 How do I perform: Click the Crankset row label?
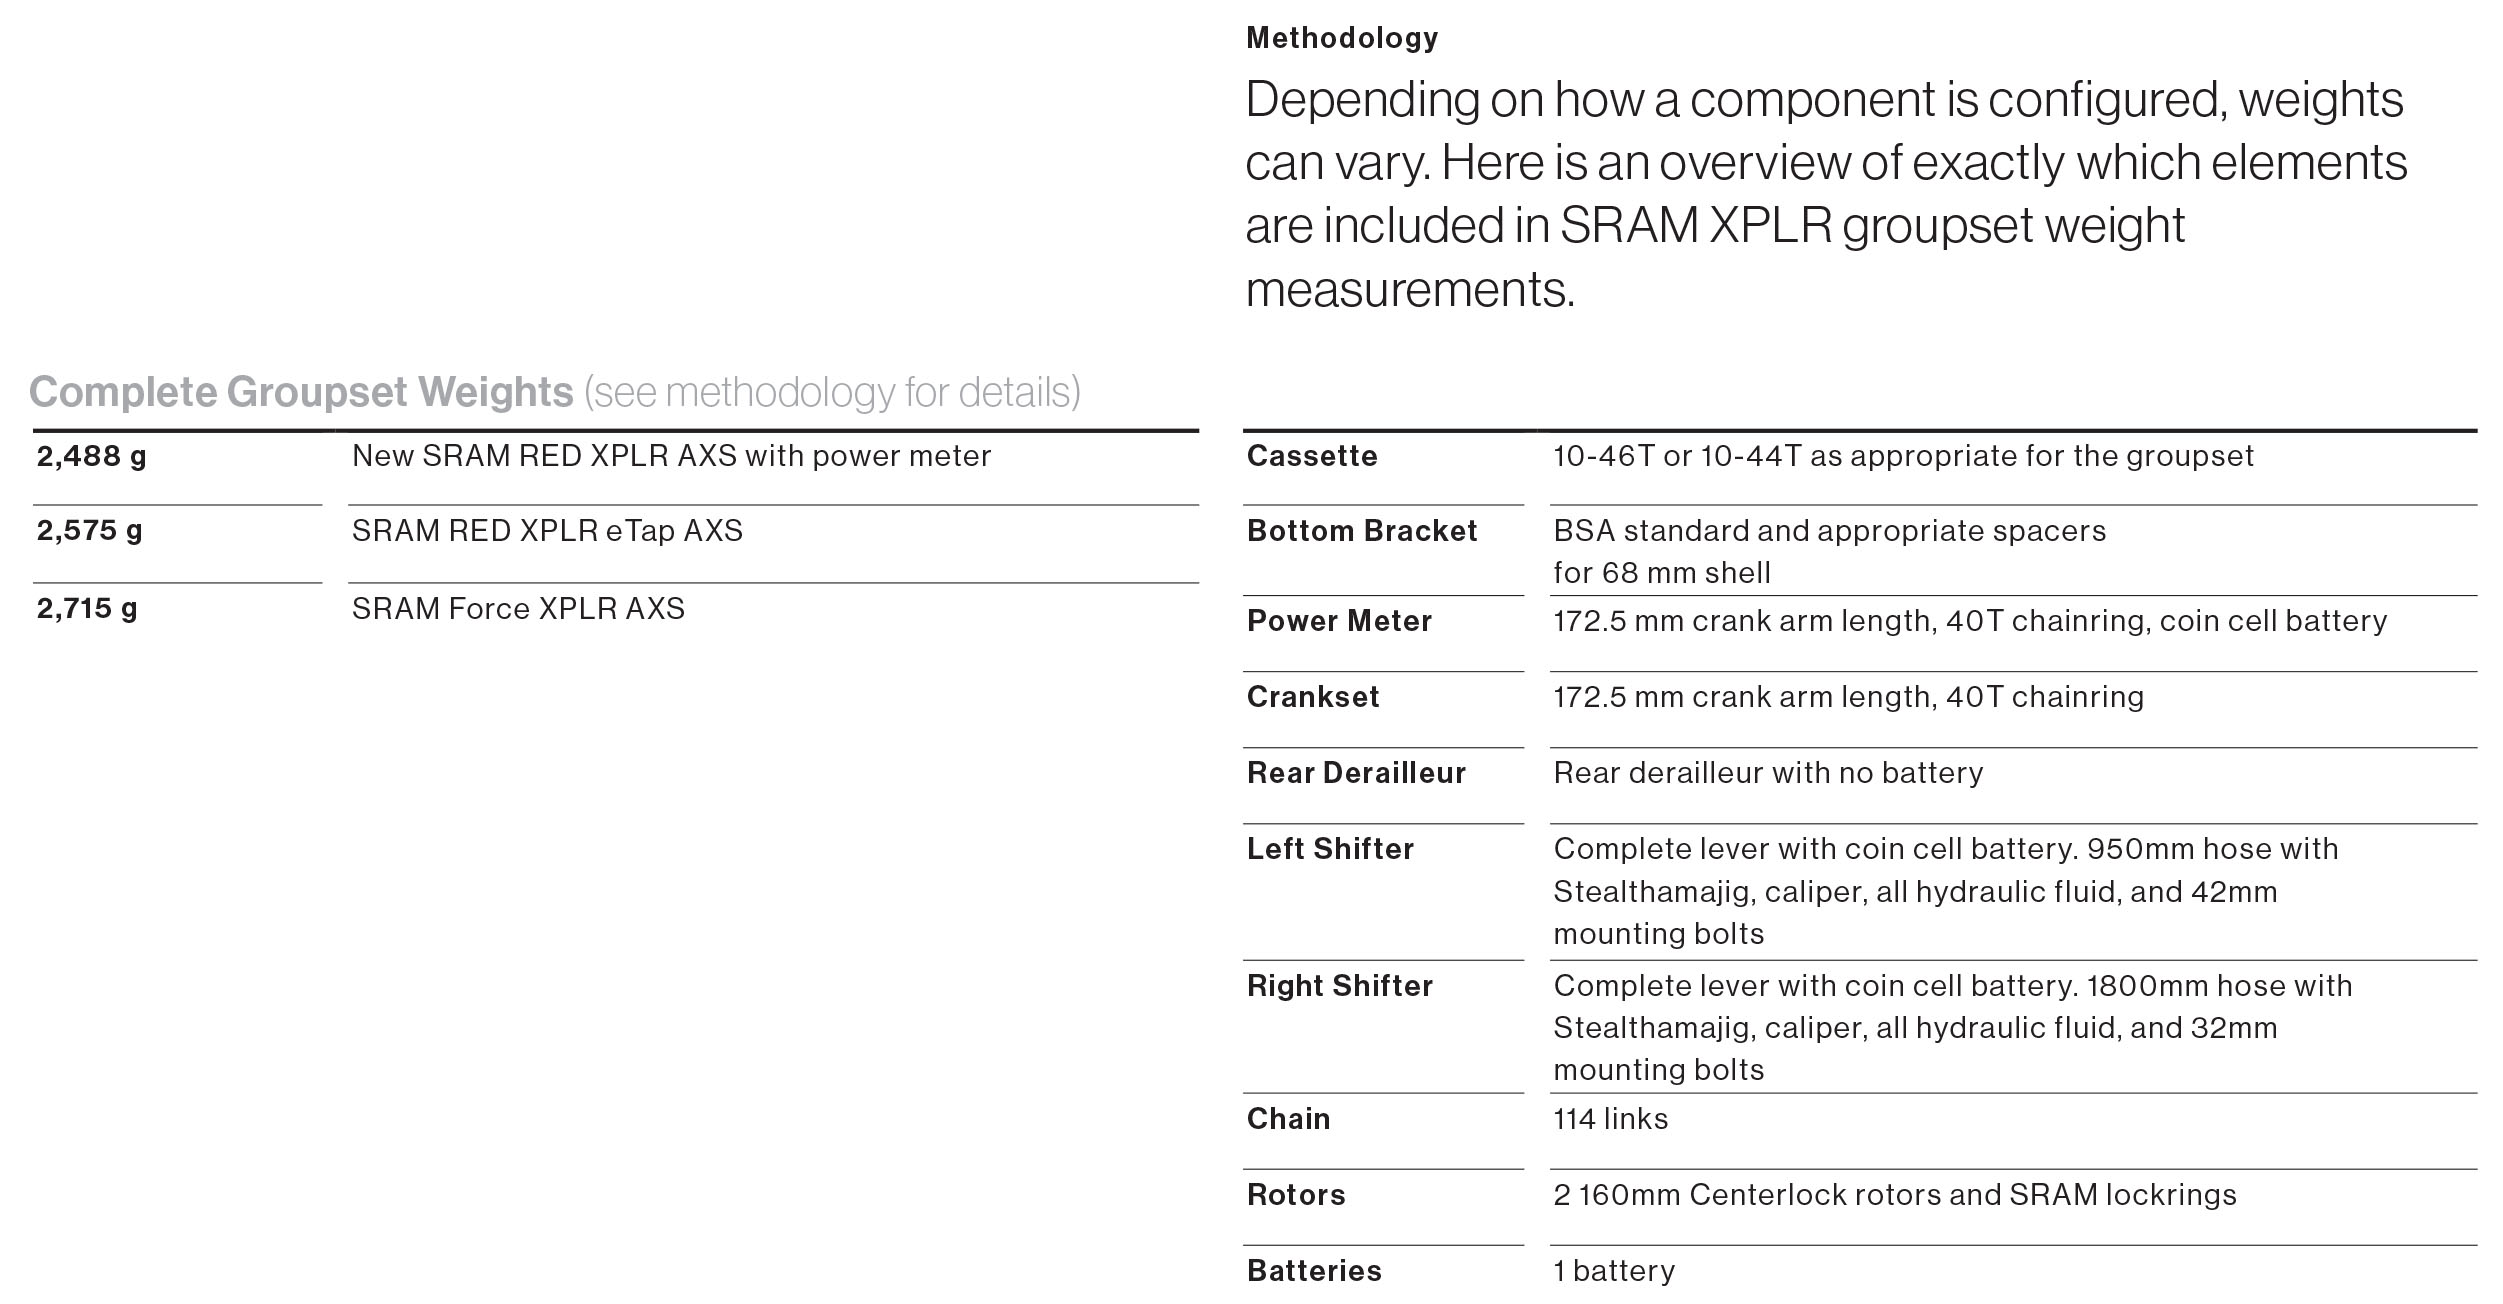[x=1313, y=697]
